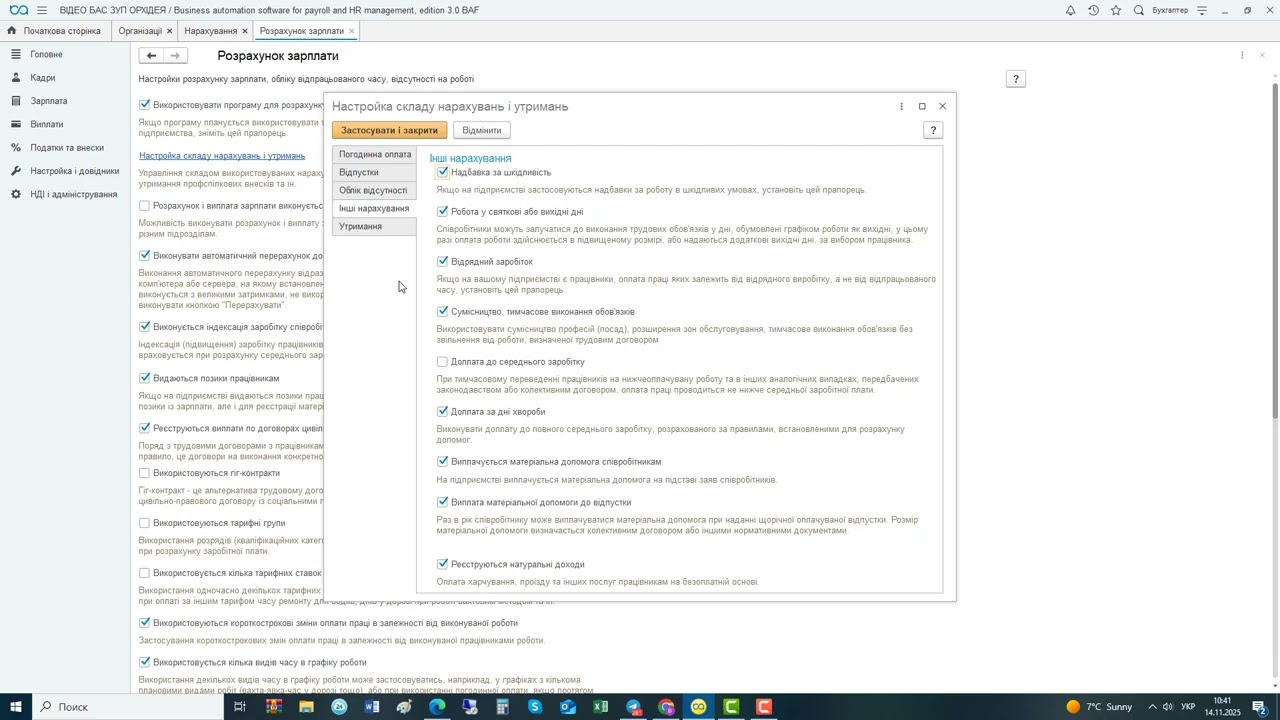The height and width of the screenshot is (720, 1280).
Task: Toggle Реєструються натуральні доходи checkbox
Action: [x=443, y=564]
